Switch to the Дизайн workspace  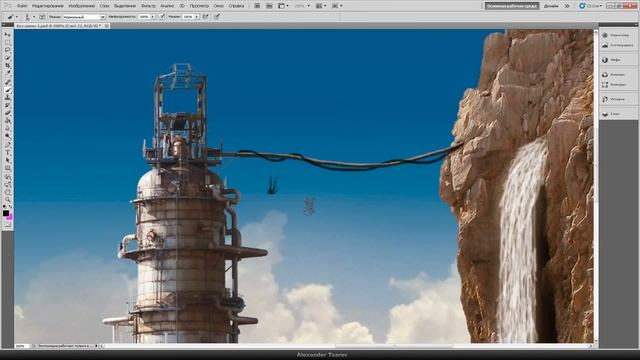pyautogui.click(x=551, y=6)
